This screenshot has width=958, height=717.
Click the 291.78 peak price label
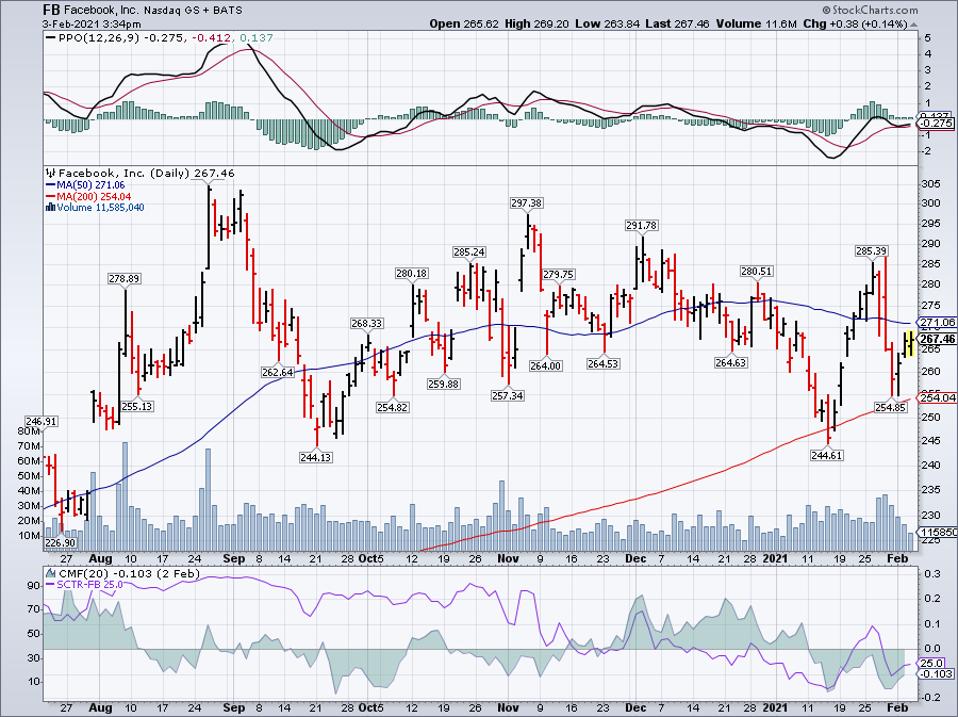[642, 225]
